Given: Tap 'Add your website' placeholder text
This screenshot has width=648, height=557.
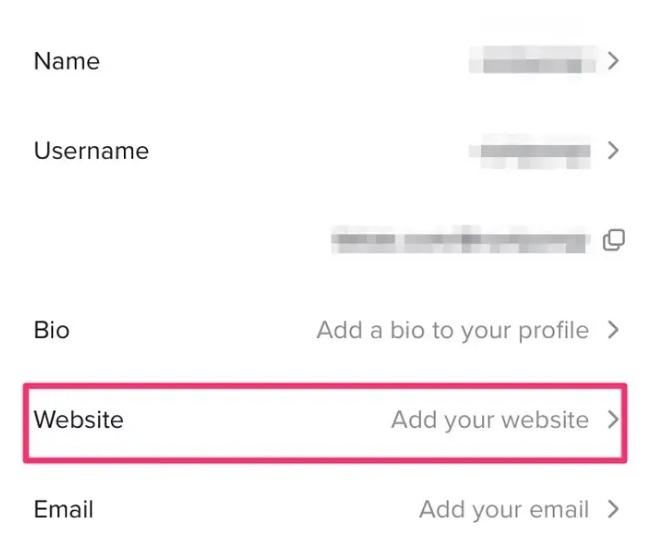Looking at the screenshot, I should 490,420.
